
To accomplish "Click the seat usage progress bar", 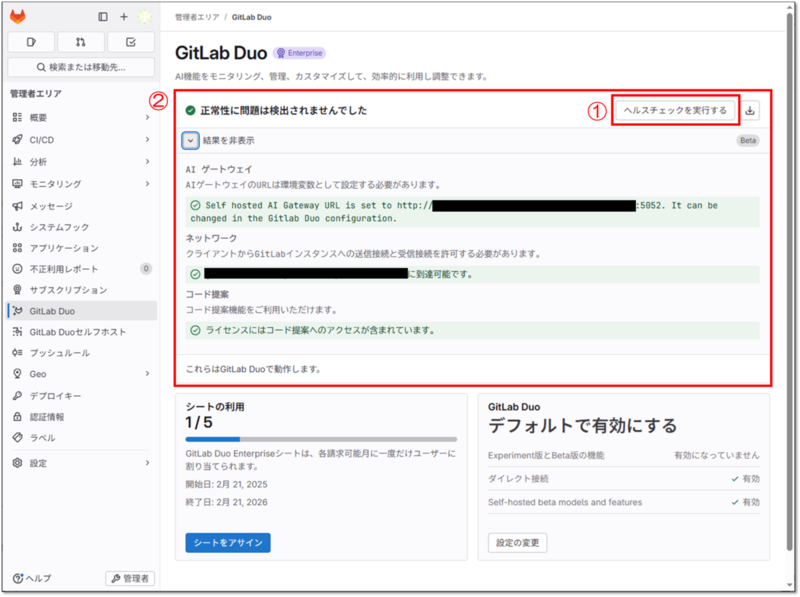I will pyautogui.click(x=321, y=439).
